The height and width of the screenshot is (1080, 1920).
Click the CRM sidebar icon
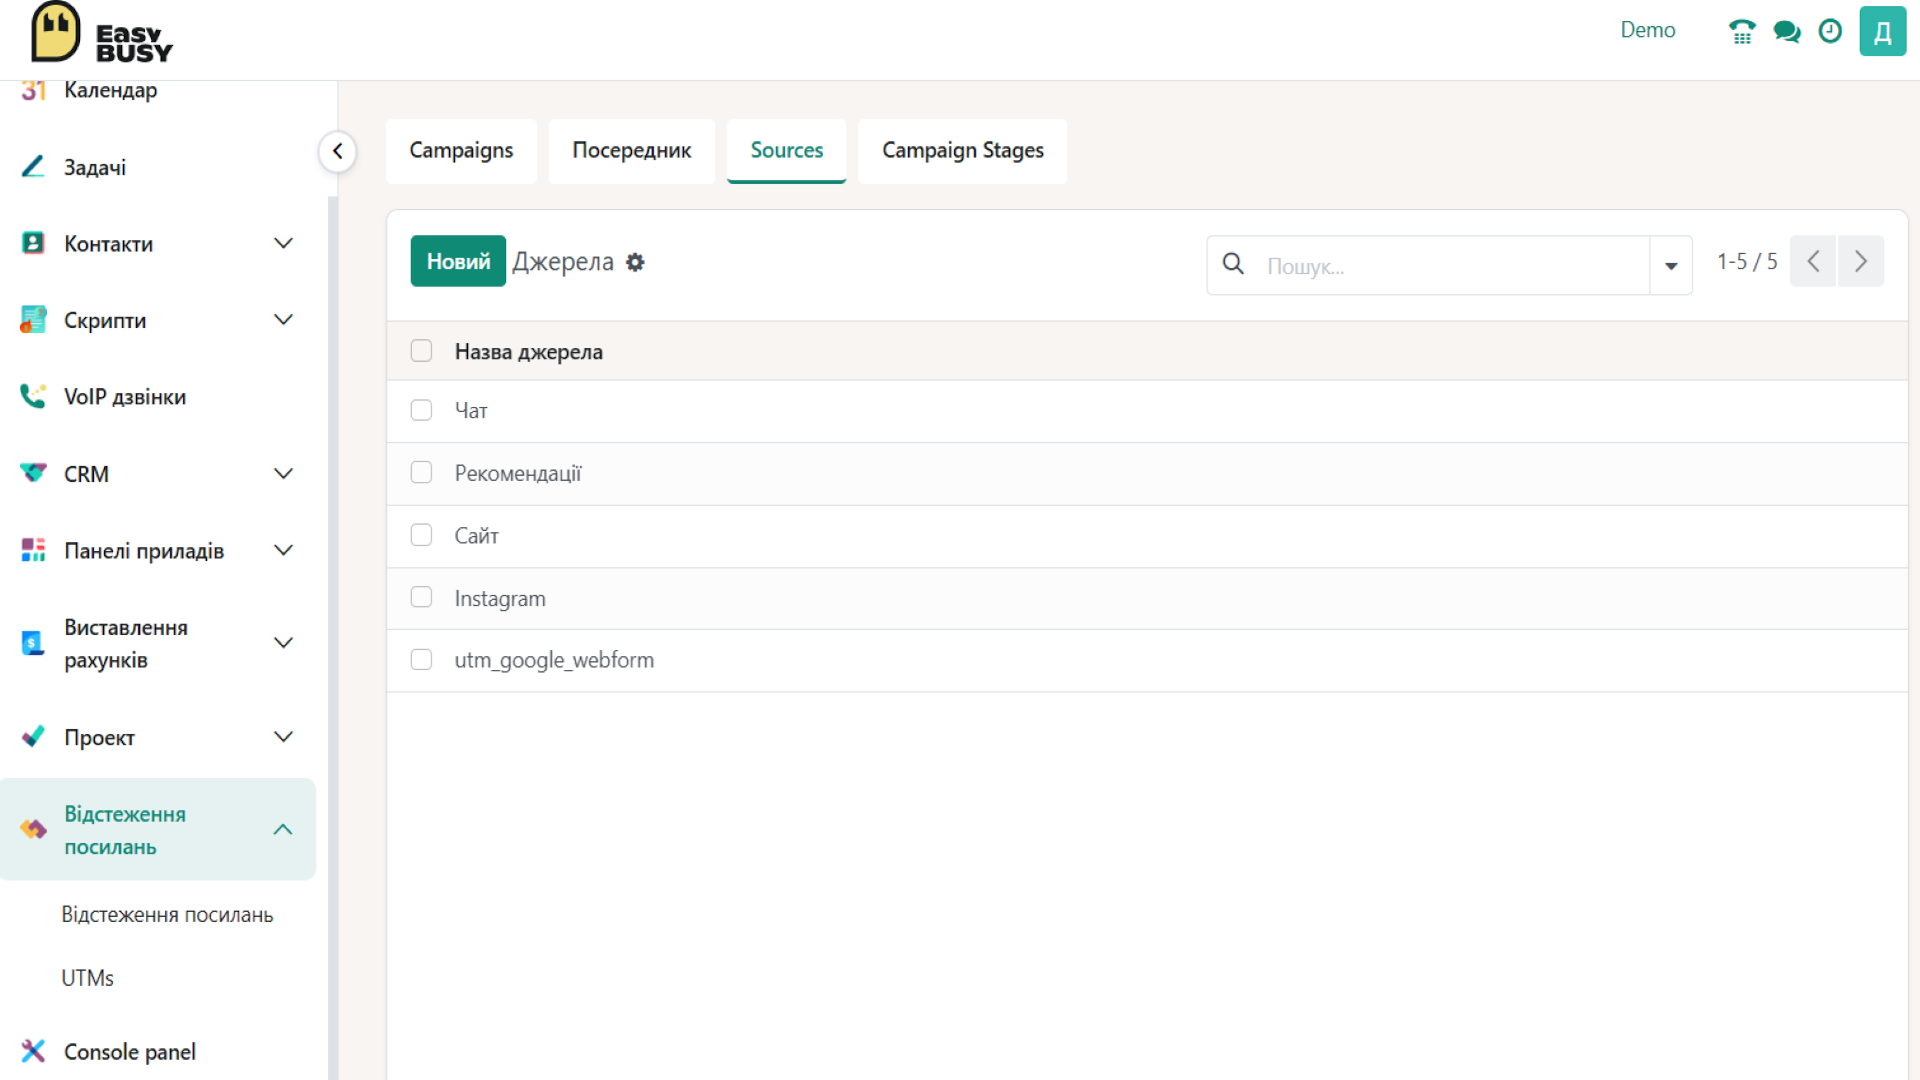[x=33, y=473]
